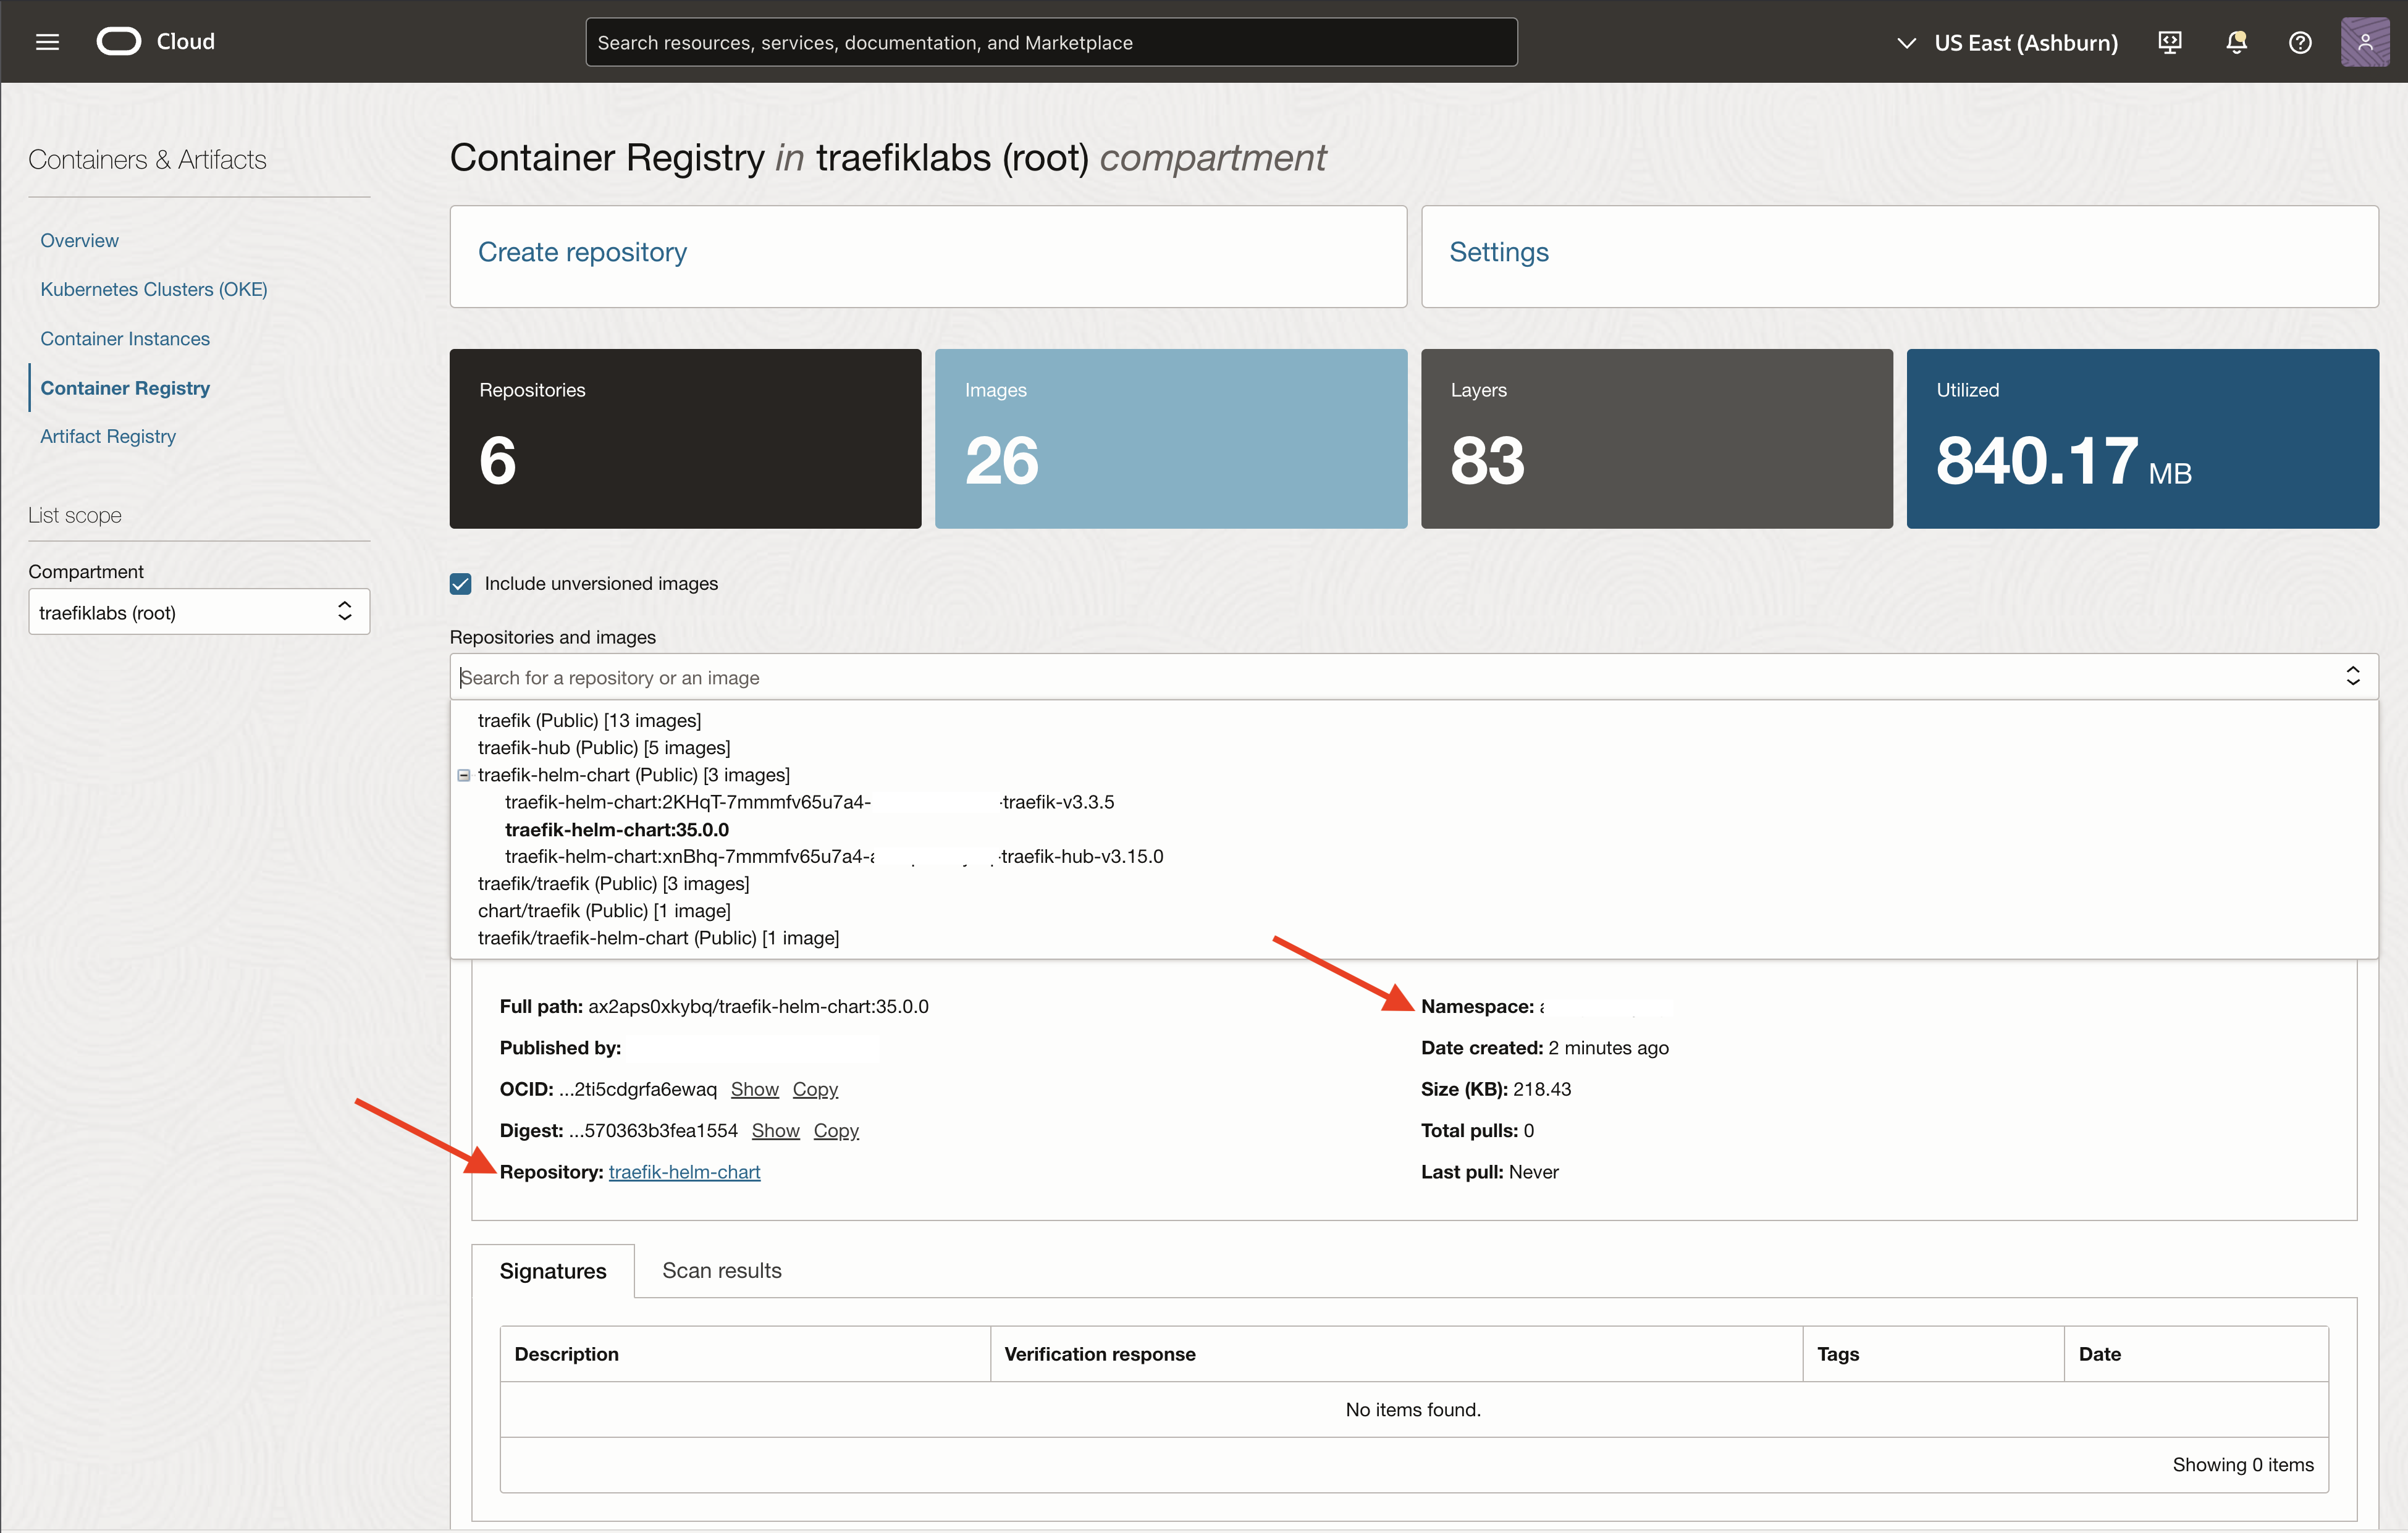Click the Create repository button
The height and width of the screenshot is (1533, 2408).
coord(582,252)
